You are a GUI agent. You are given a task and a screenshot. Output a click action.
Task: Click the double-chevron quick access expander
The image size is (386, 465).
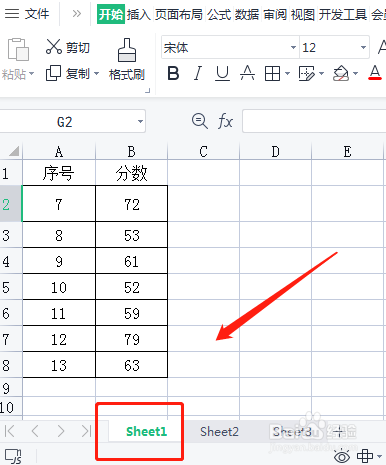pyautogui.click(x=77, y=14)
